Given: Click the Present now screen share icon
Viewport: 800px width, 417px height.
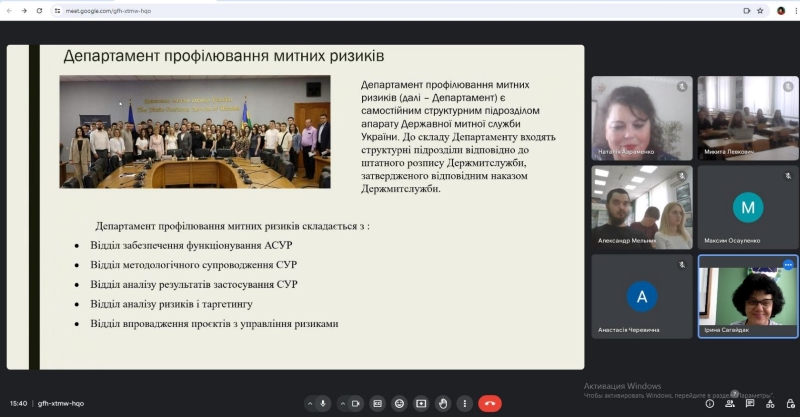Looking at the screenshot, I should [421, 404].
